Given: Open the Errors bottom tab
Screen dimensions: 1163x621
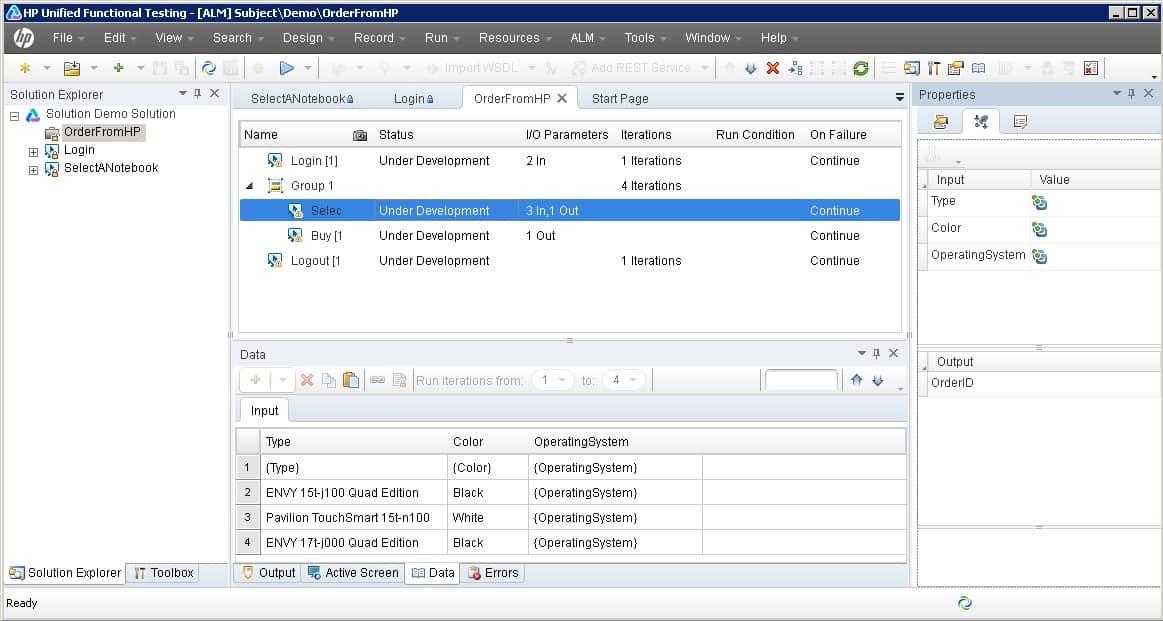Looking at the screenshot, I should 492,573.
